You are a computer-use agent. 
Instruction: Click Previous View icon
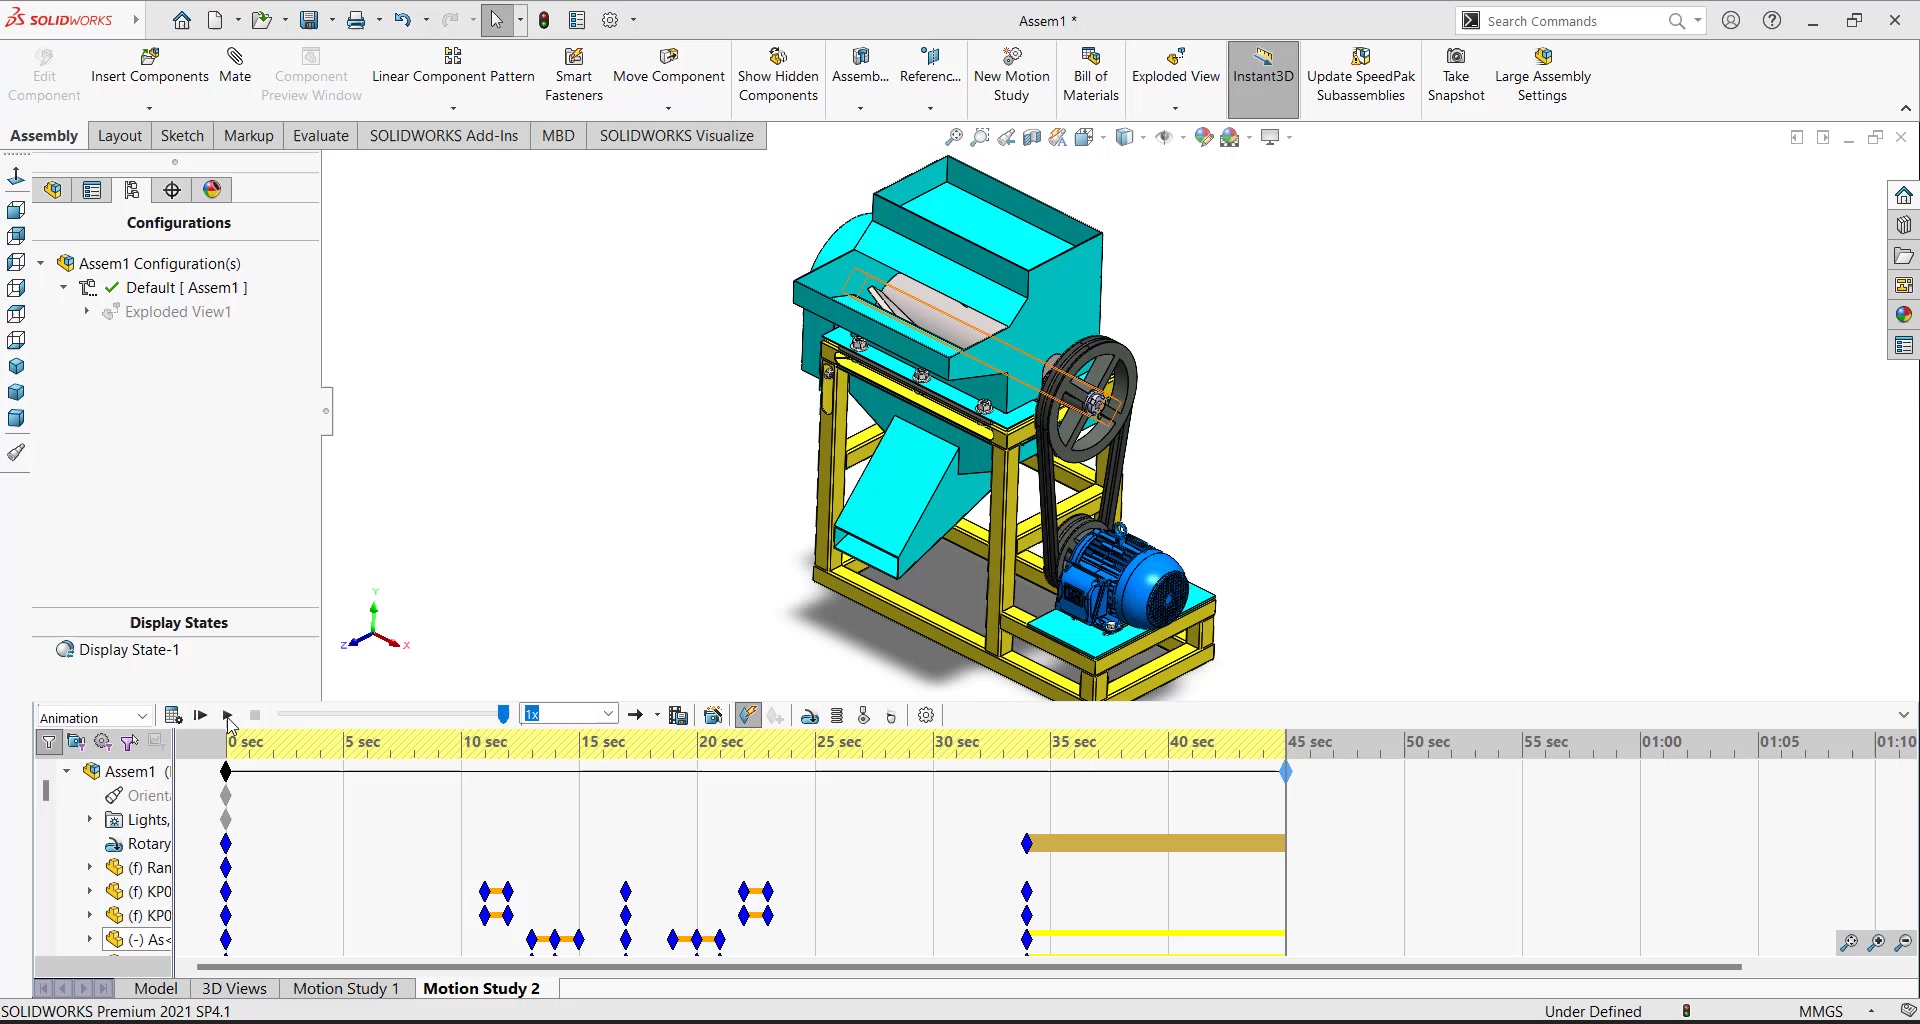coord(1006,137)
